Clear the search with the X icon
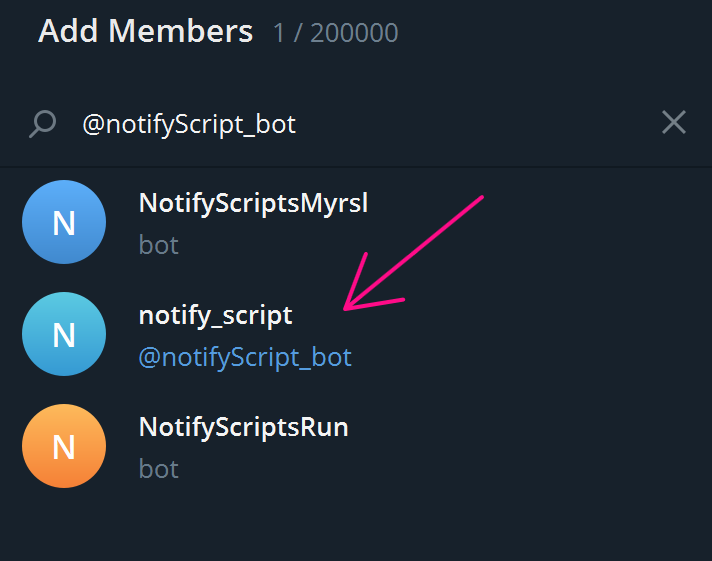This screenshot has height=561, width=712. point(674,123)
